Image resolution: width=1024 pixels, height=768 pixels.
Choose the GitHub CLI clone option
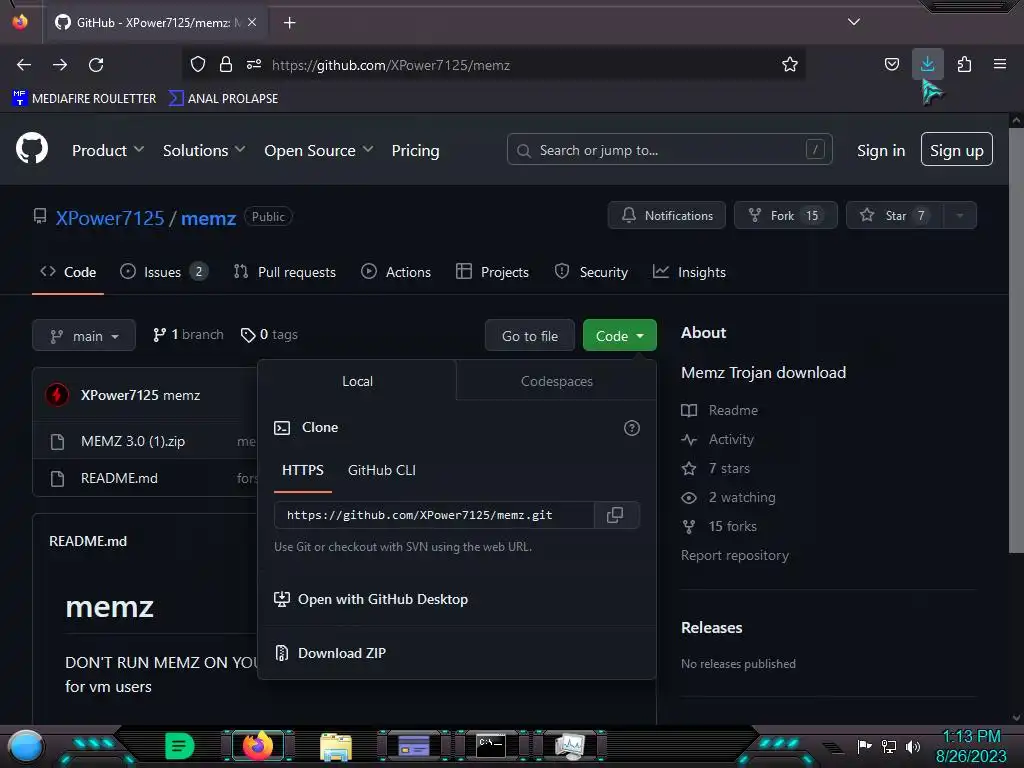tap(381, 470)
